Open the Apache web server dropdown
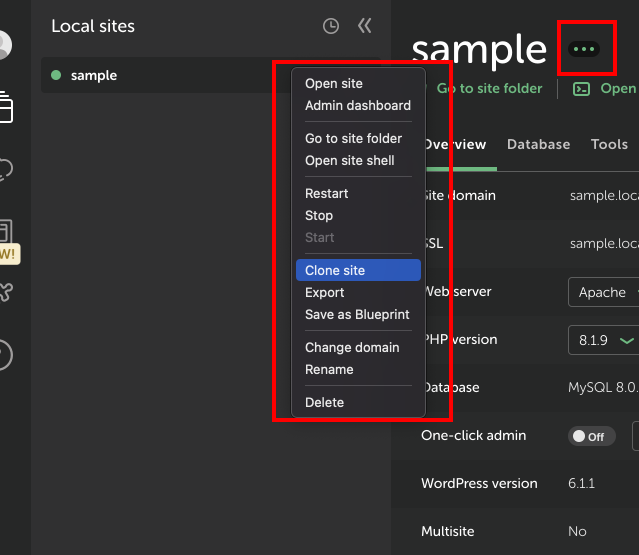Image resolution: width=639 pixels, height=555 pixels. pos(604,292)
